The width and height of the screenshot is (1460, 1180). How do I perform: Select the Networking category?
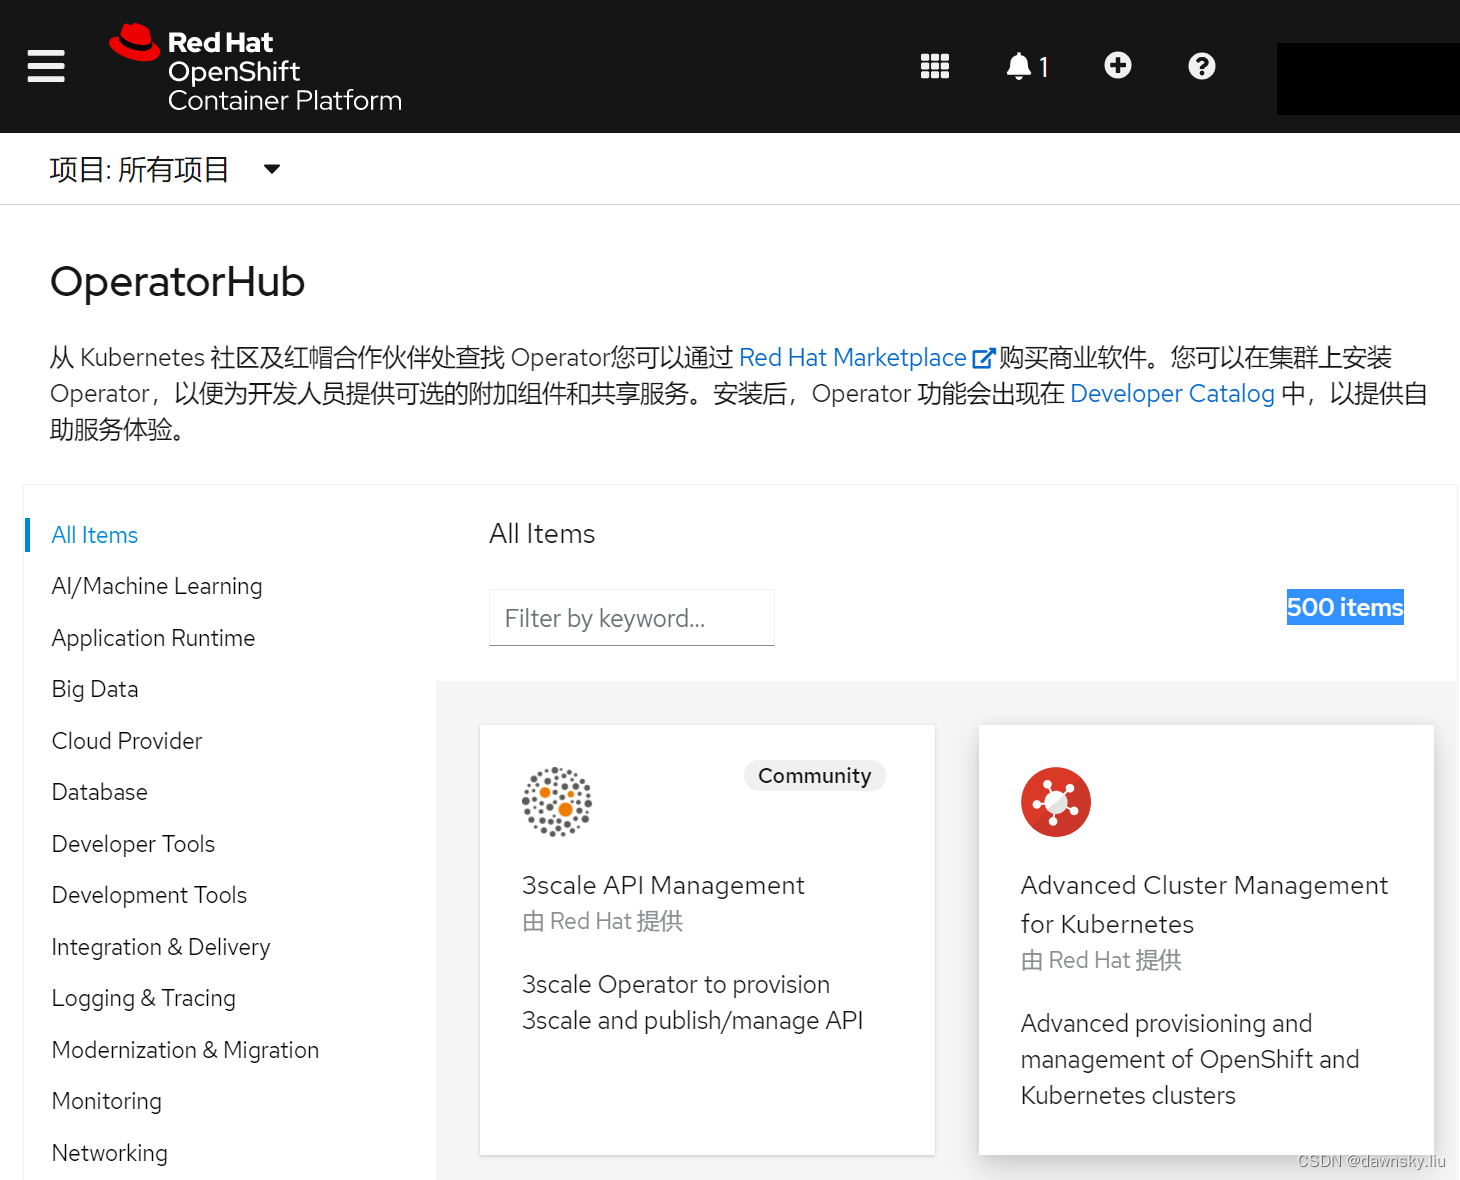click(110, 1153)
